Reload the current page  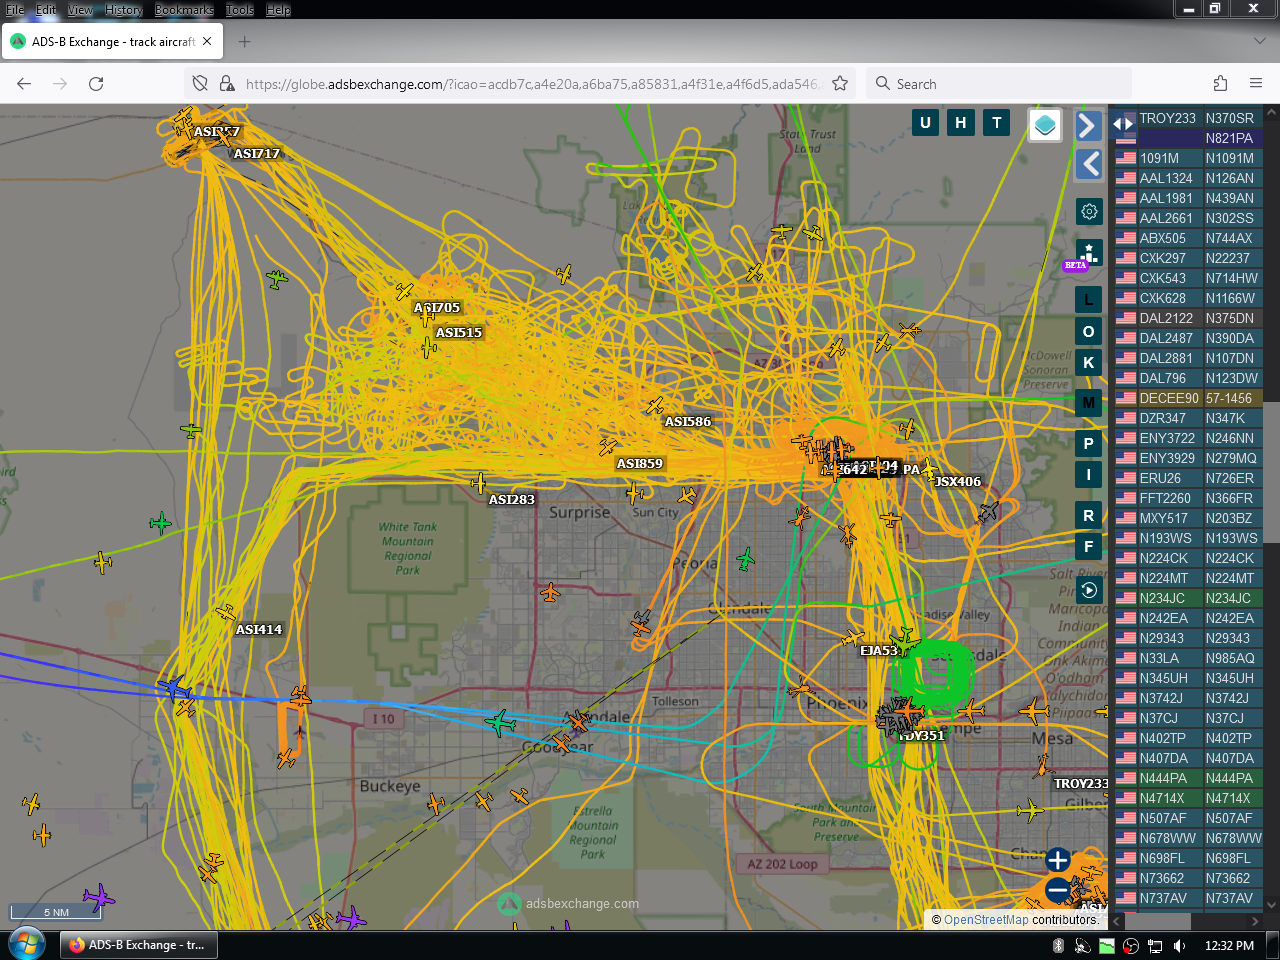96,84
